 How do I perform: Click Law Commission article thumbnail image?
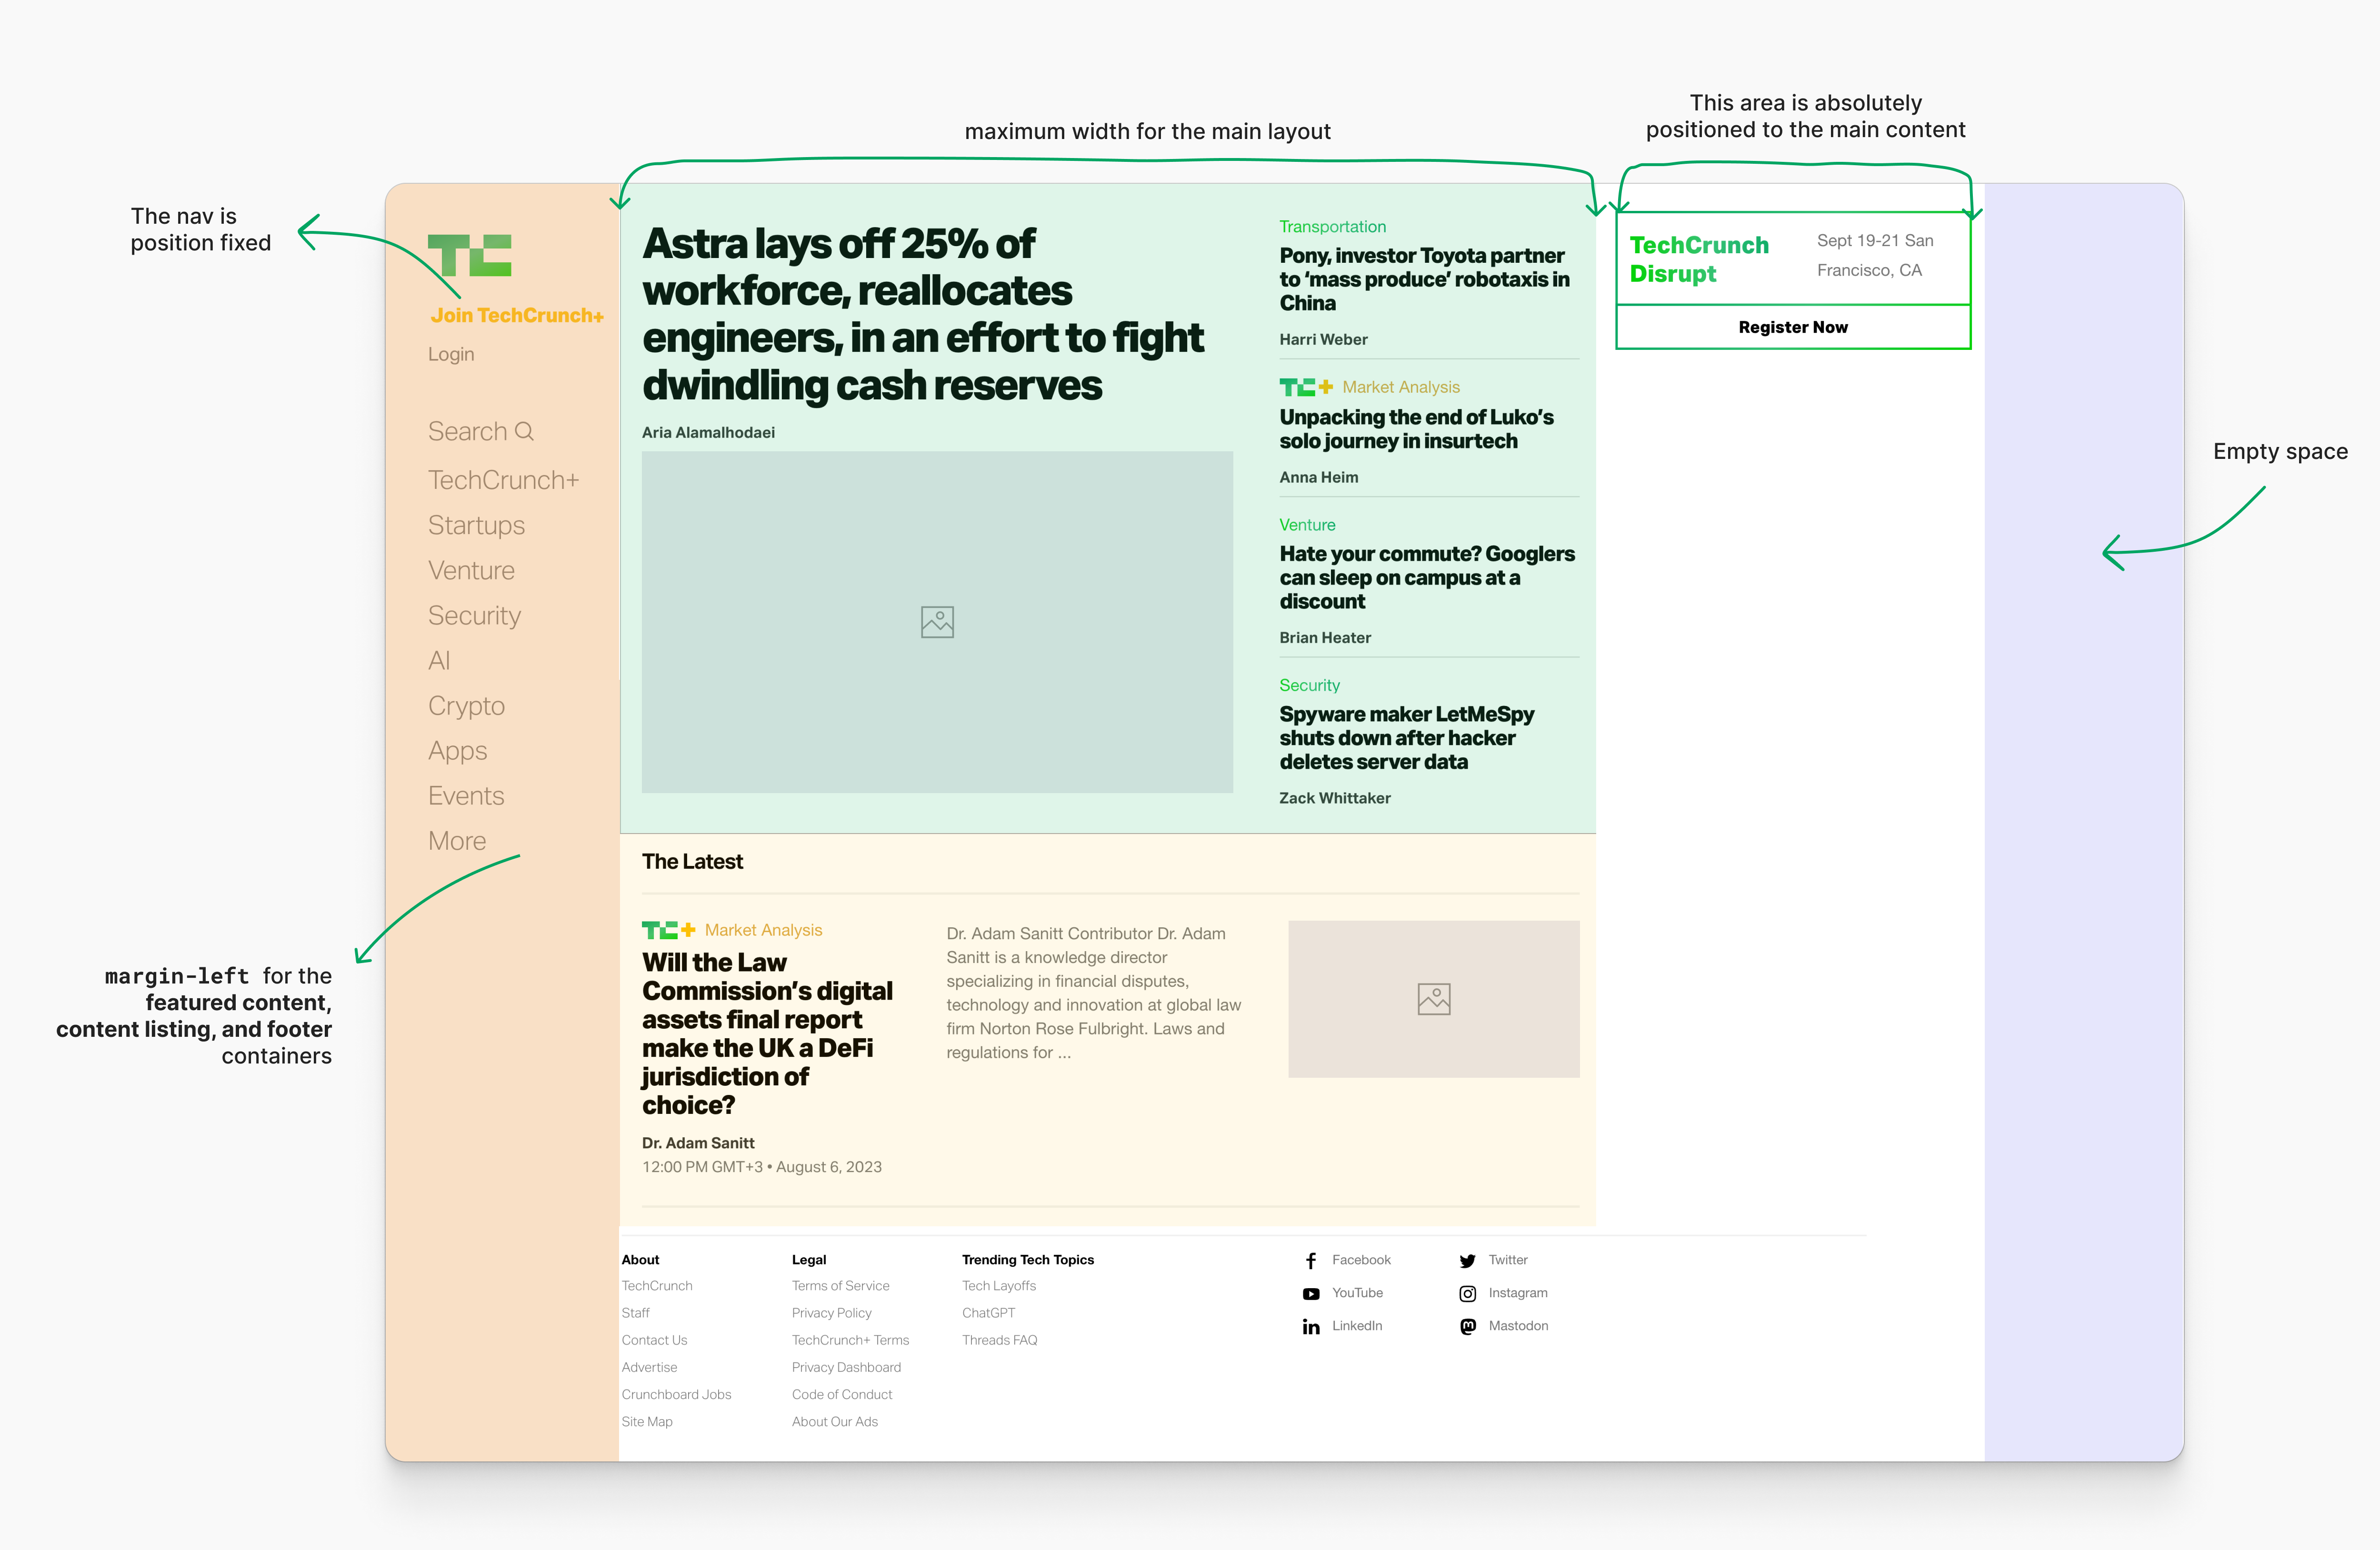point(1433,999)
